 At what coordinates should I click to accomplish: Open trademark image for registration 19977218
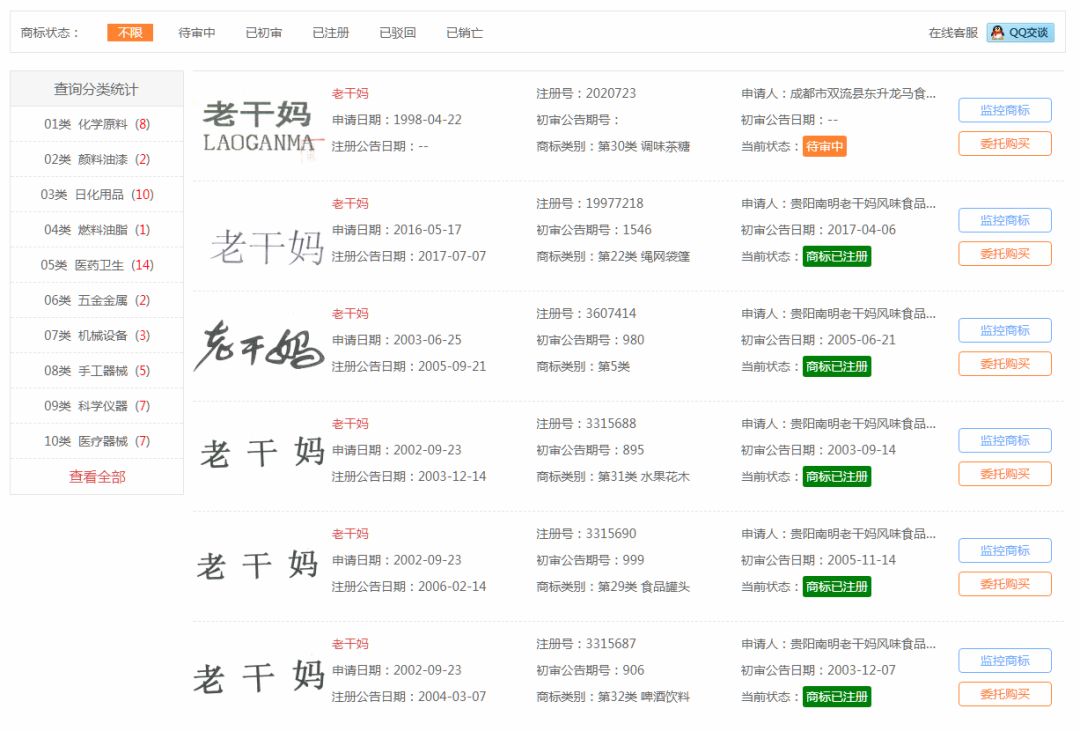(265, 247)
